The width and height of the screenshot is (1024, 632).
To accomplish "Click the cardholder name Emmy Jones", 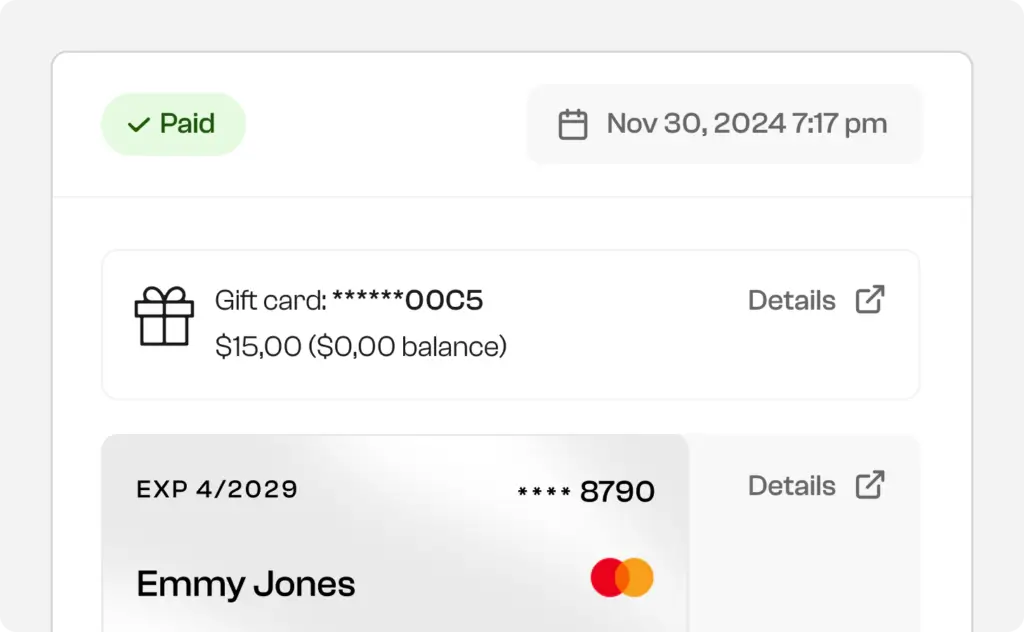I will pyautogui.click(x=246, y=584).
